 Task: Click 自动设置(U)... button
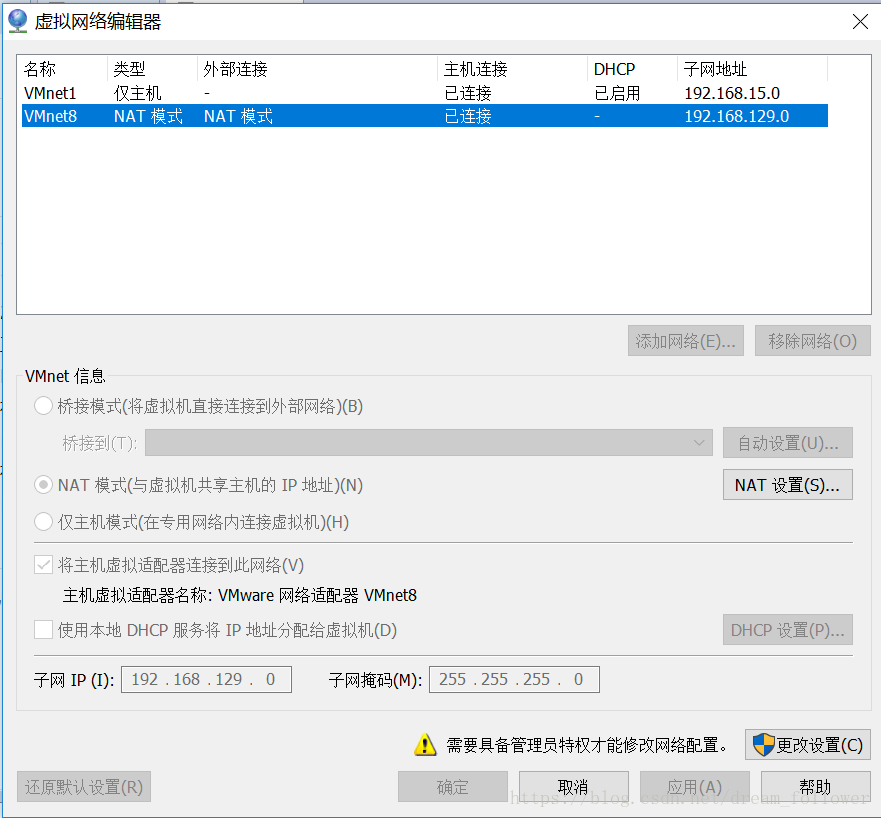[x=788, y=443]
